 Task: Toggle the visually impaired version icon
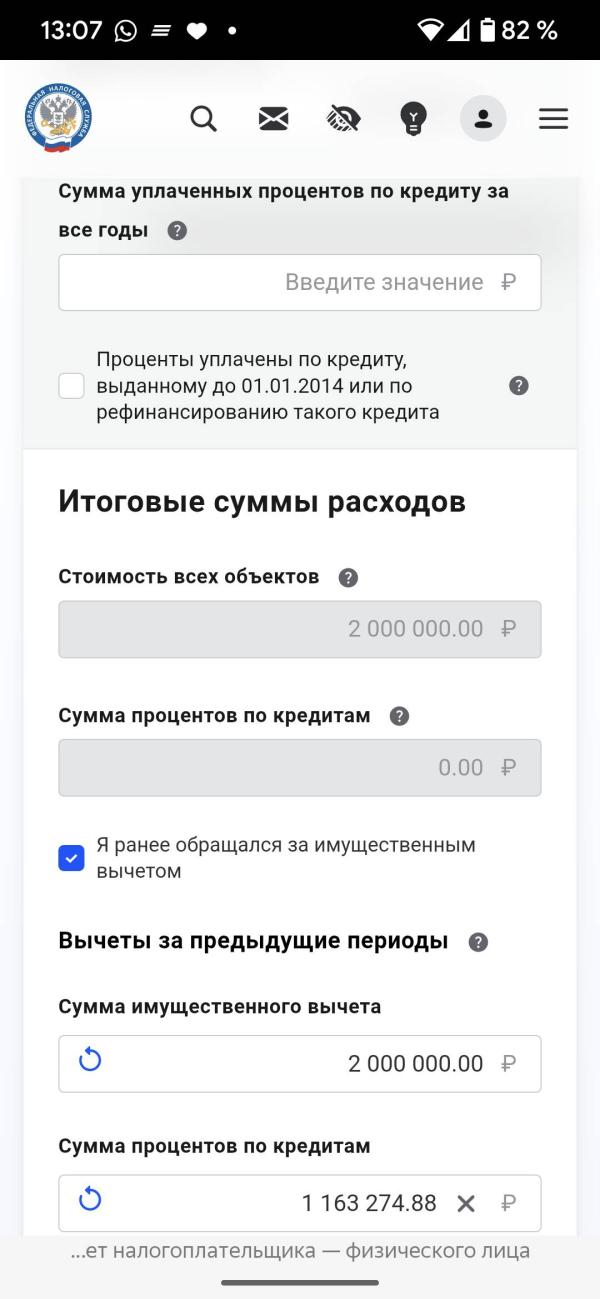343,119
